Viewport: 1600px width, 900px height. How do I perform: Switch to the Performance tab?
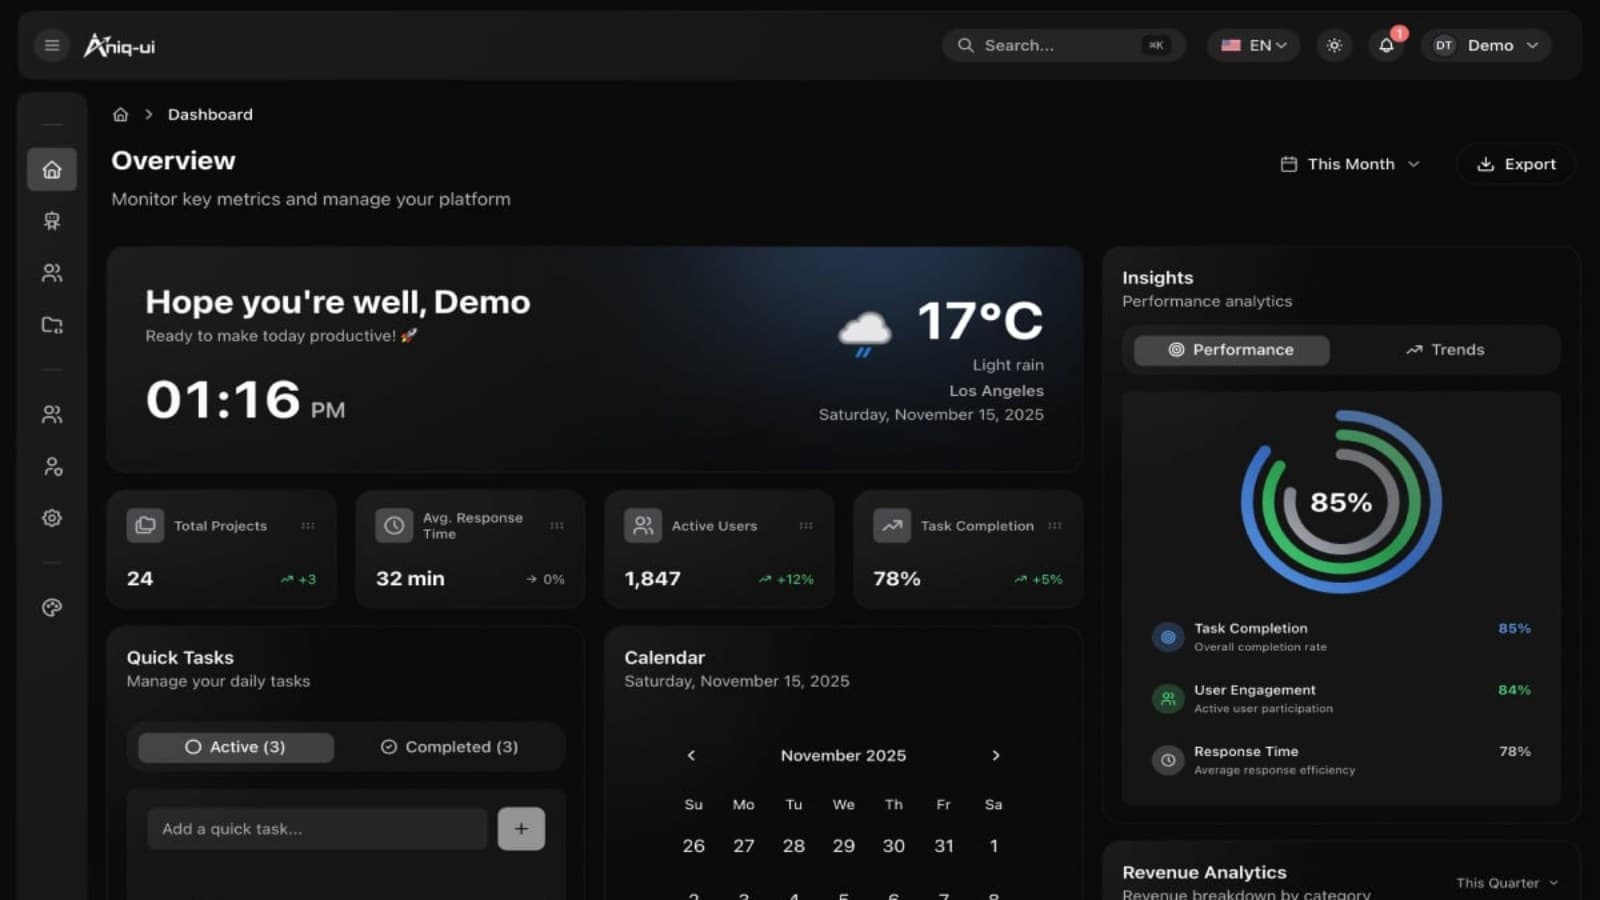point(1232,350)
